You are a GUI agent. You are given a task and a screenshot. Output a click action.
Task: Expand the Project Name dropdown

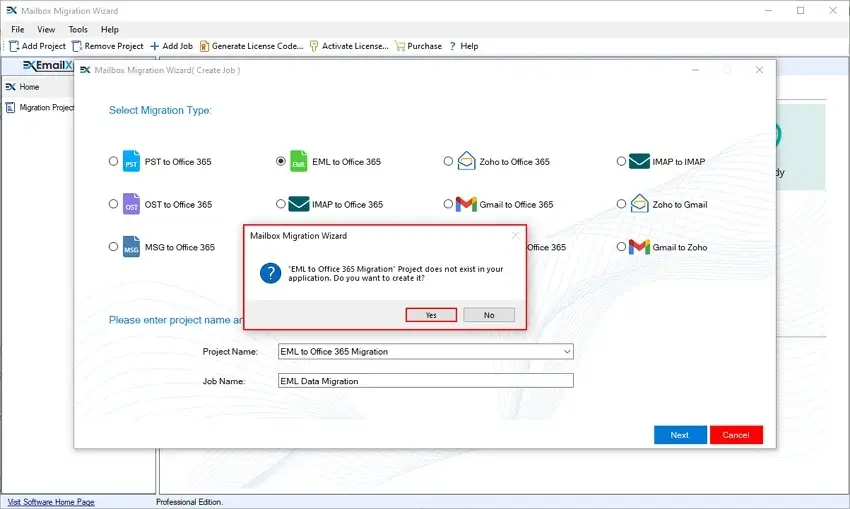[567, 351]
